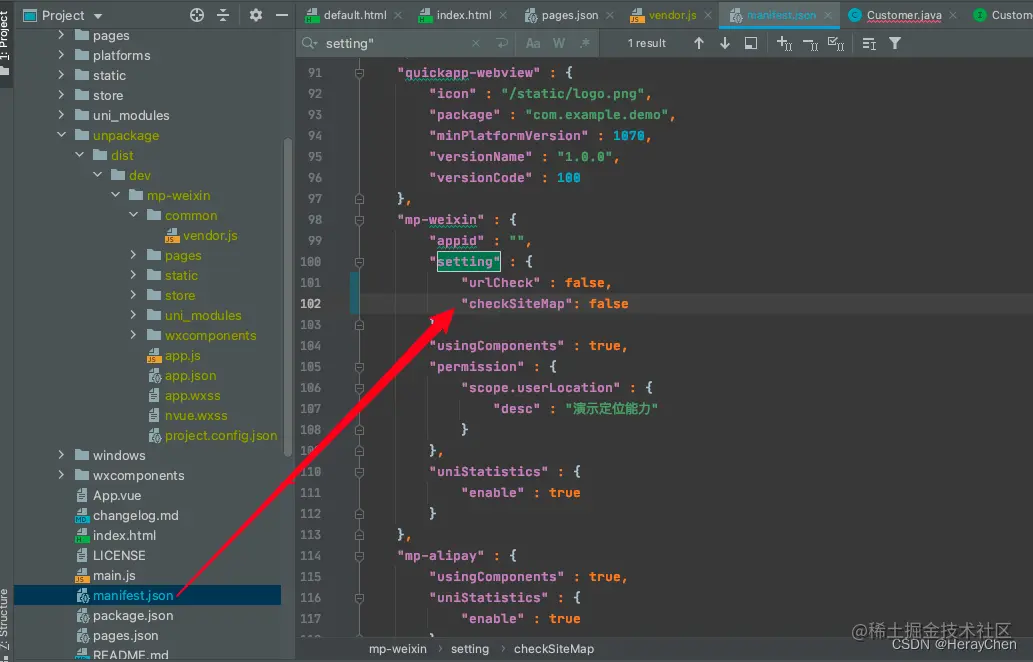Click the multiple-lines results icon
The image size is (1033, 662).
click(869, 43)
